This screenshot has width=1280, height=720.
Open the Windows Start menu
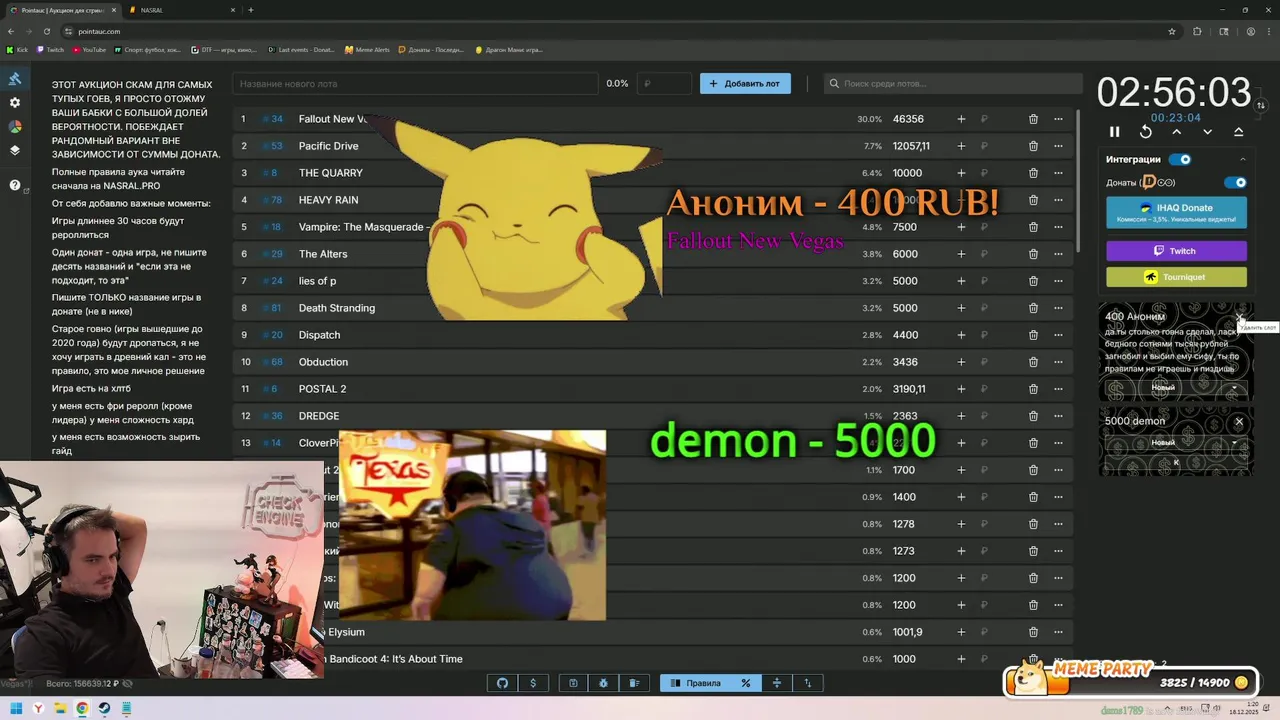[17, 709]
